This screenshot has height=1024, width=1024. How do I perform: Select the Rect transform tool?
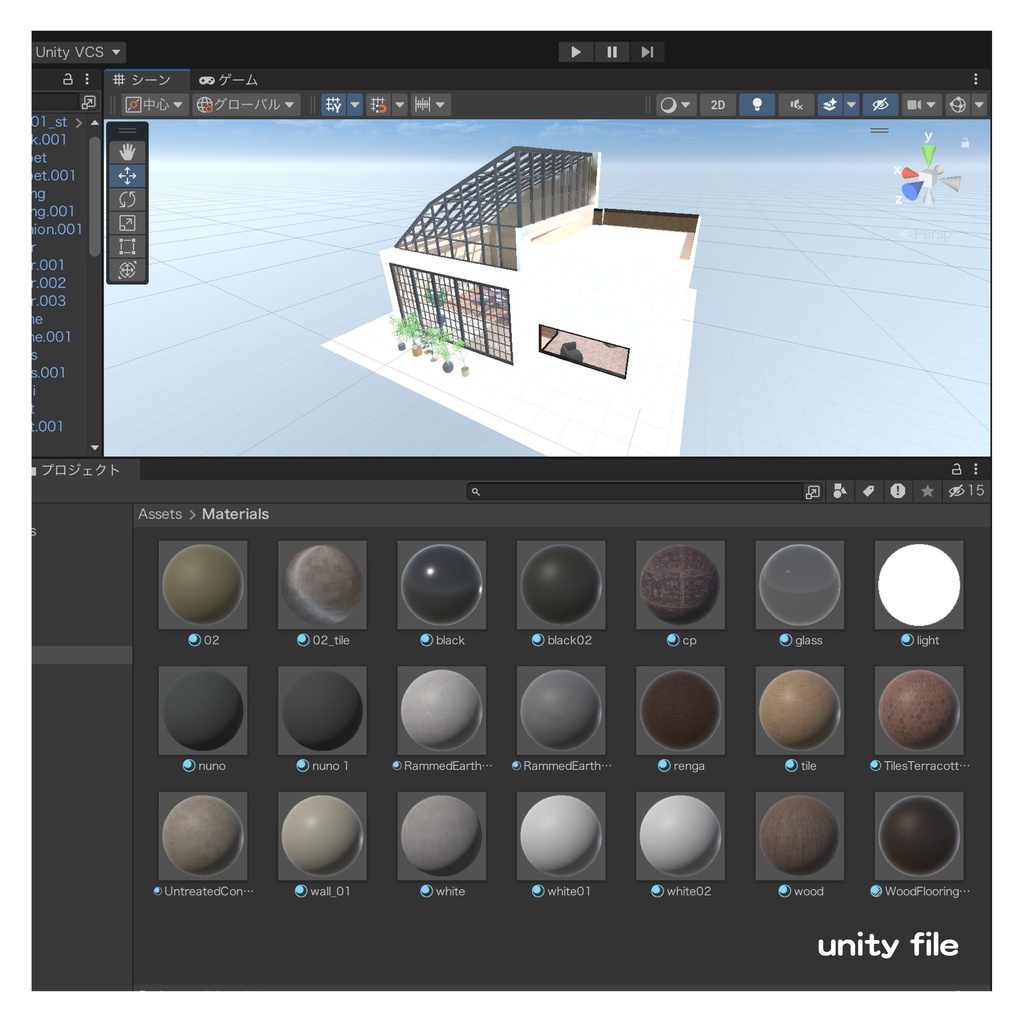pos(127,246)
